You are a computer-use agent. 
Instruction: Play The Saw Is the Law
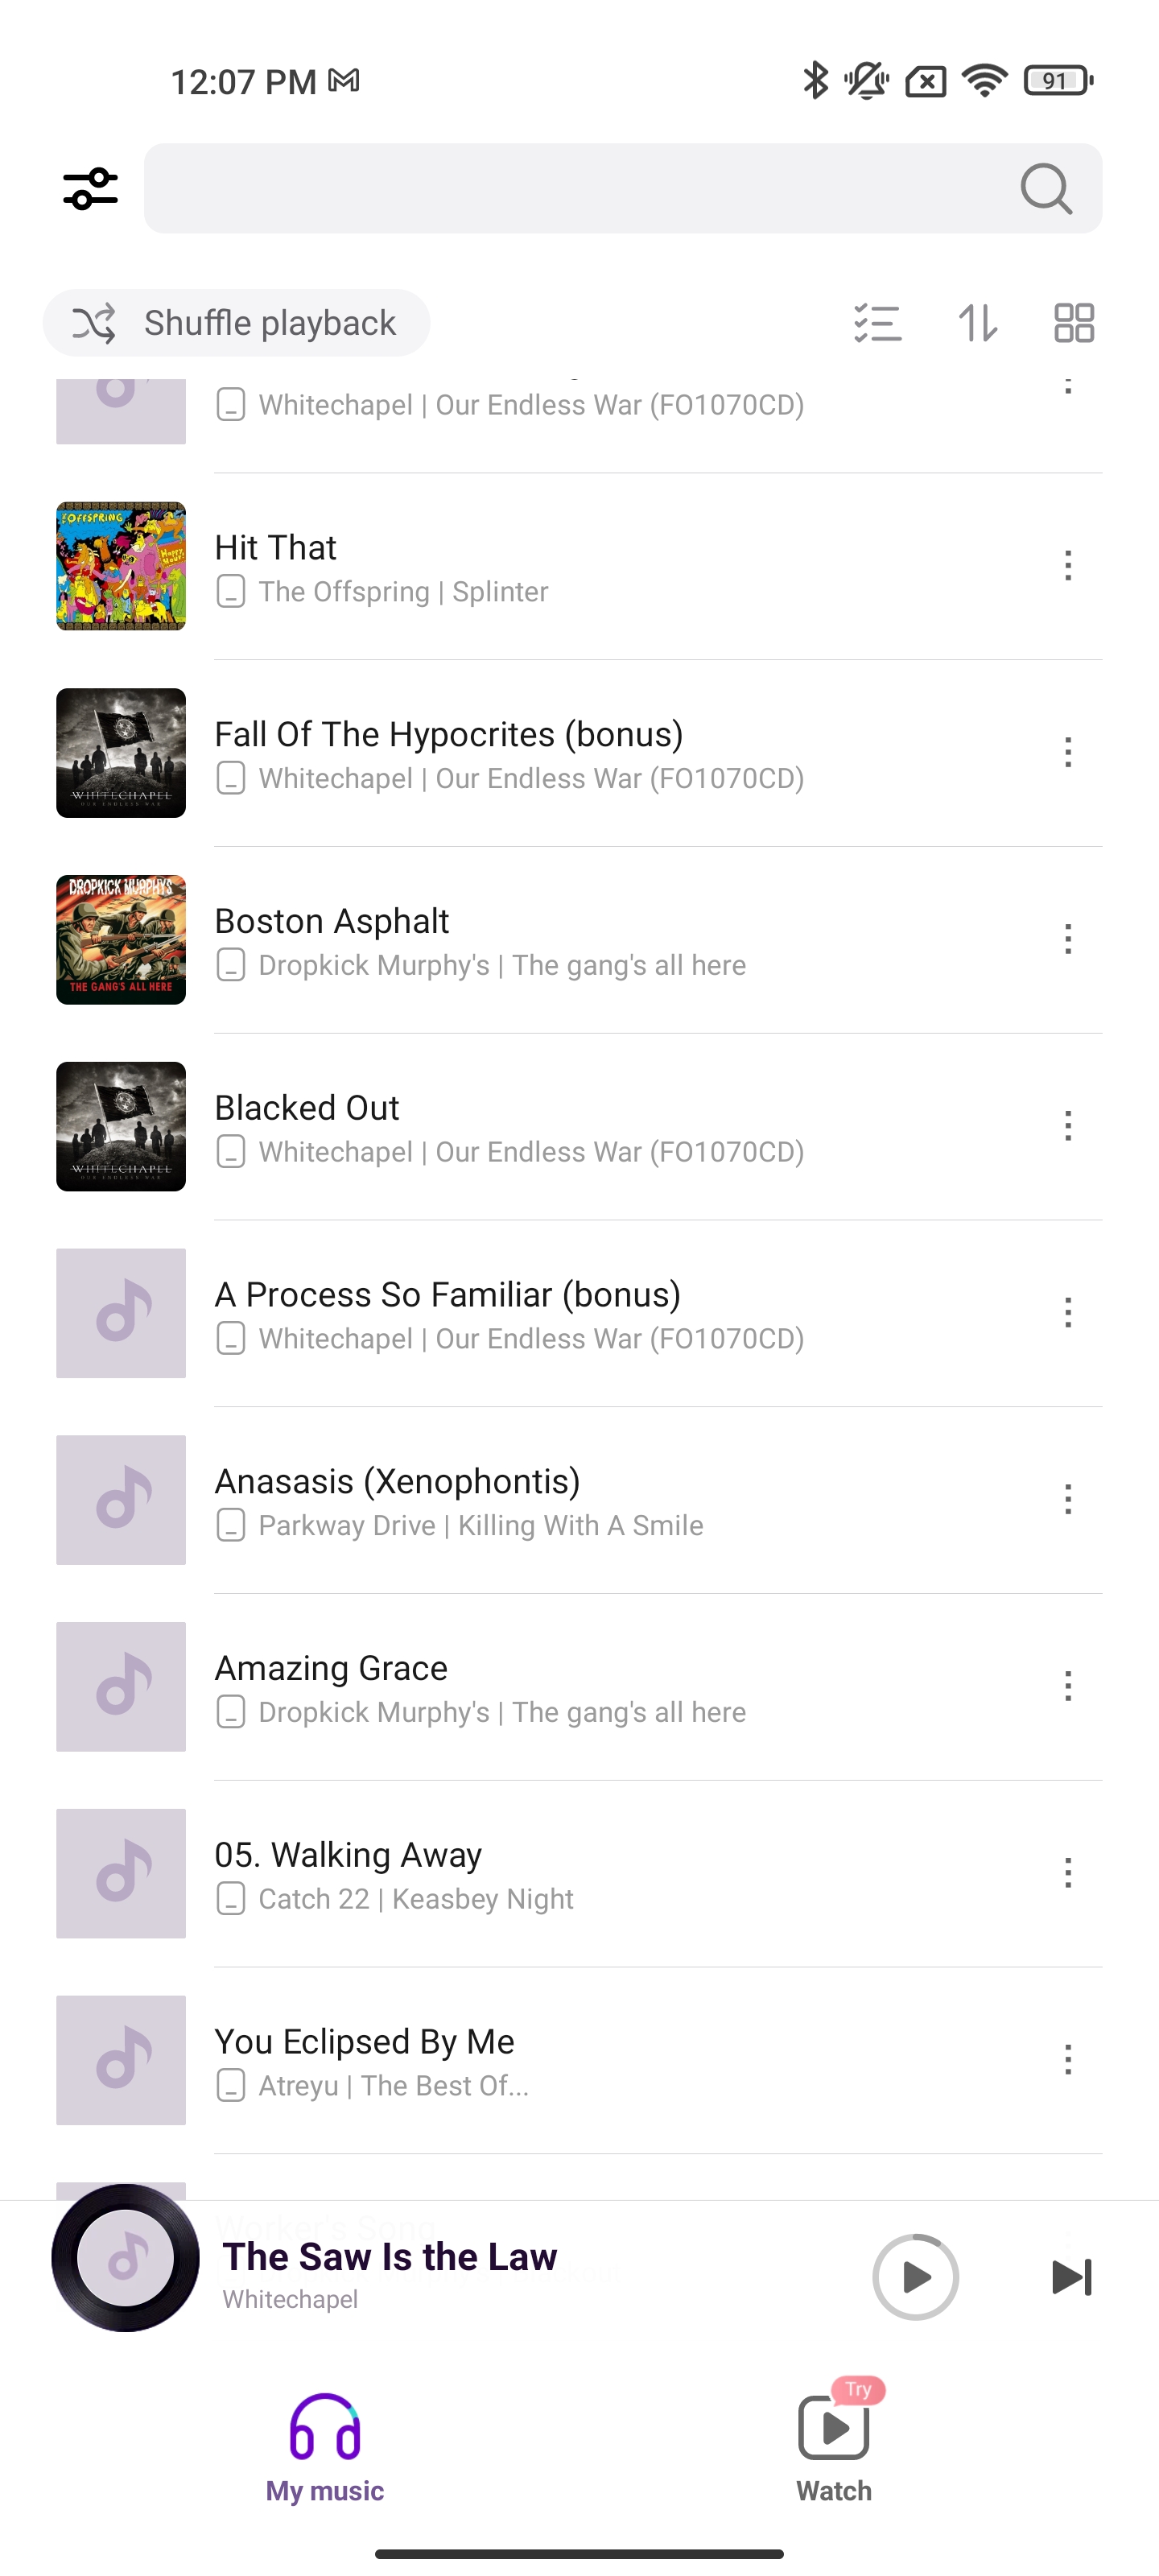(915, 2276)
